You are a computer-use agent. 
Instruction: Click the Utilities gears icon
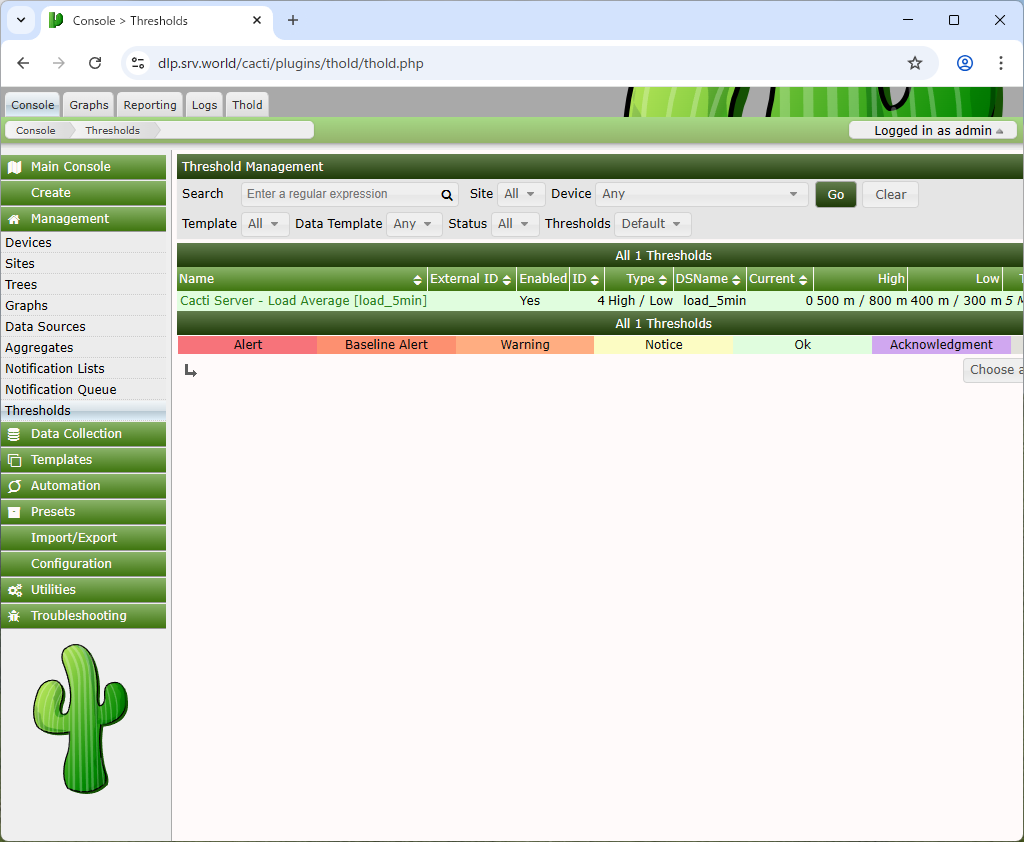14,590
